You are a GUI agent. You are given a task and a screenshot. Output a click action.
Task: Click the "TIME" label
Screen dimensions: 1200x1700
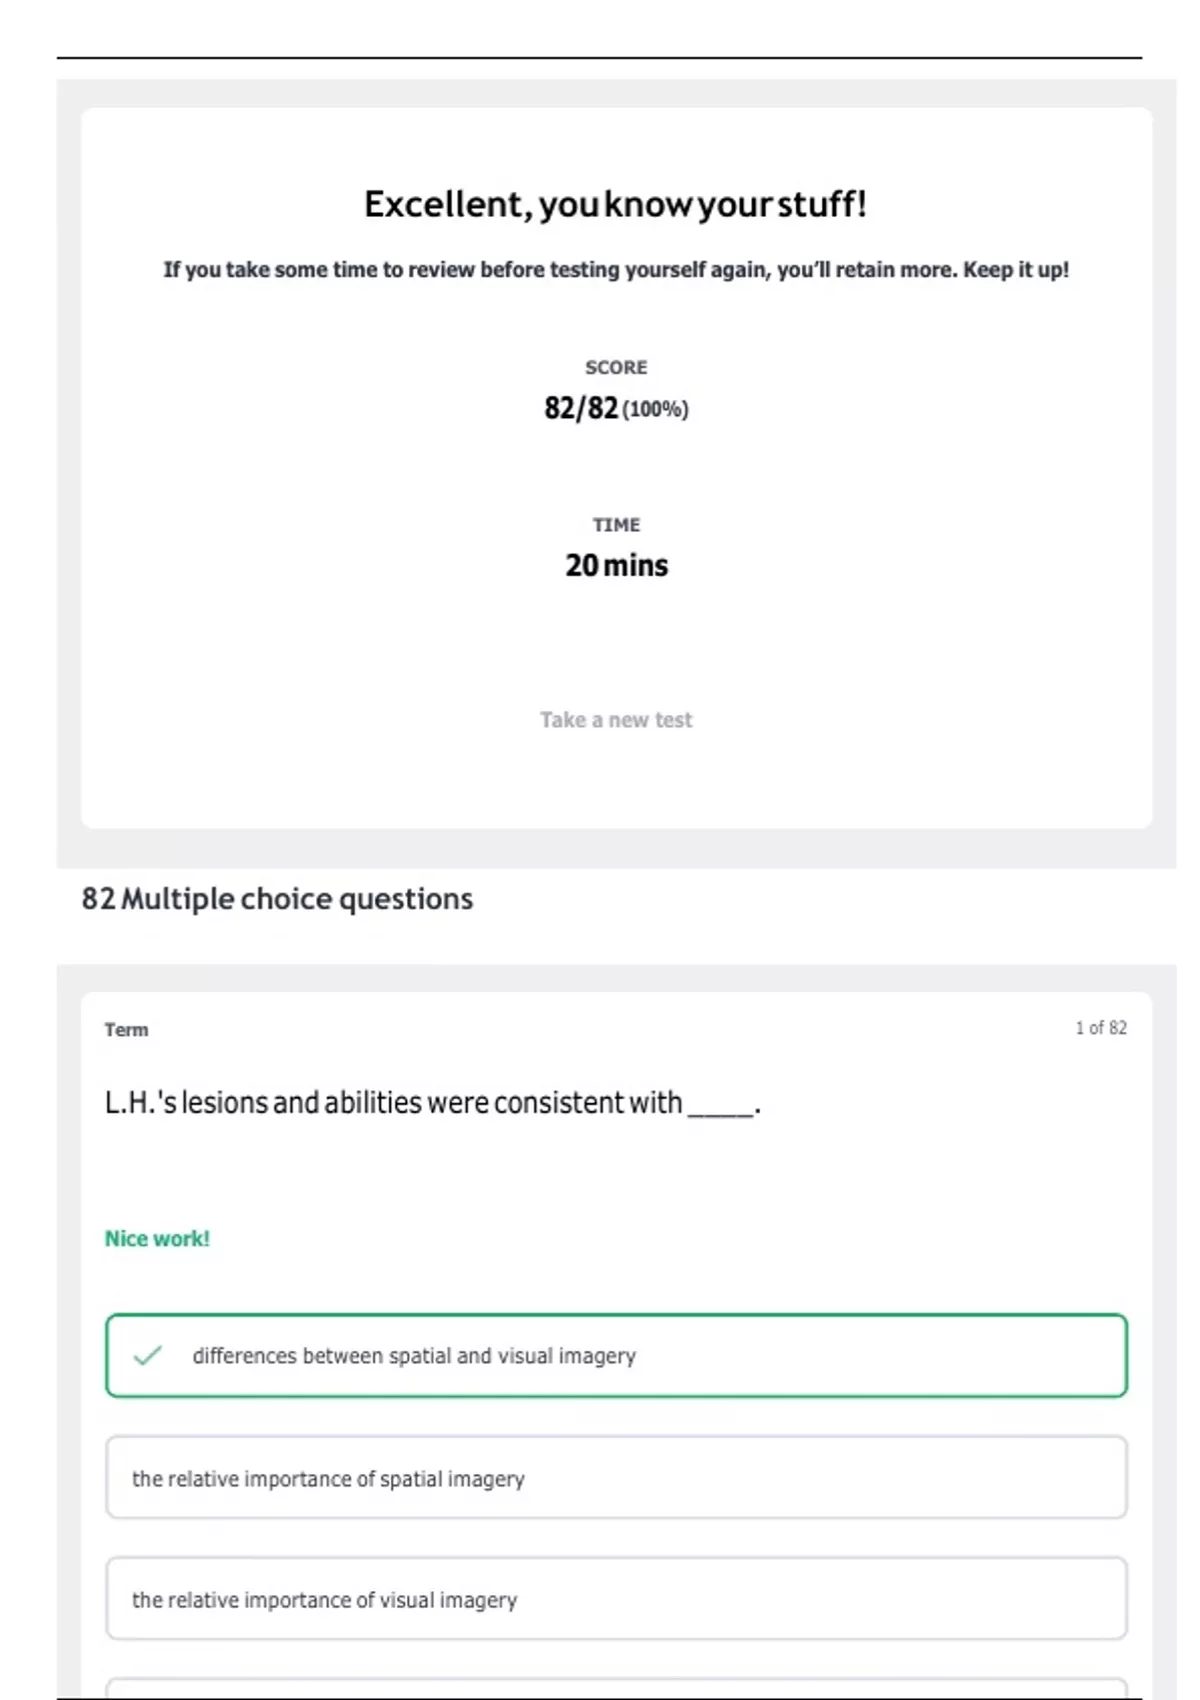[x=616, y=525]
